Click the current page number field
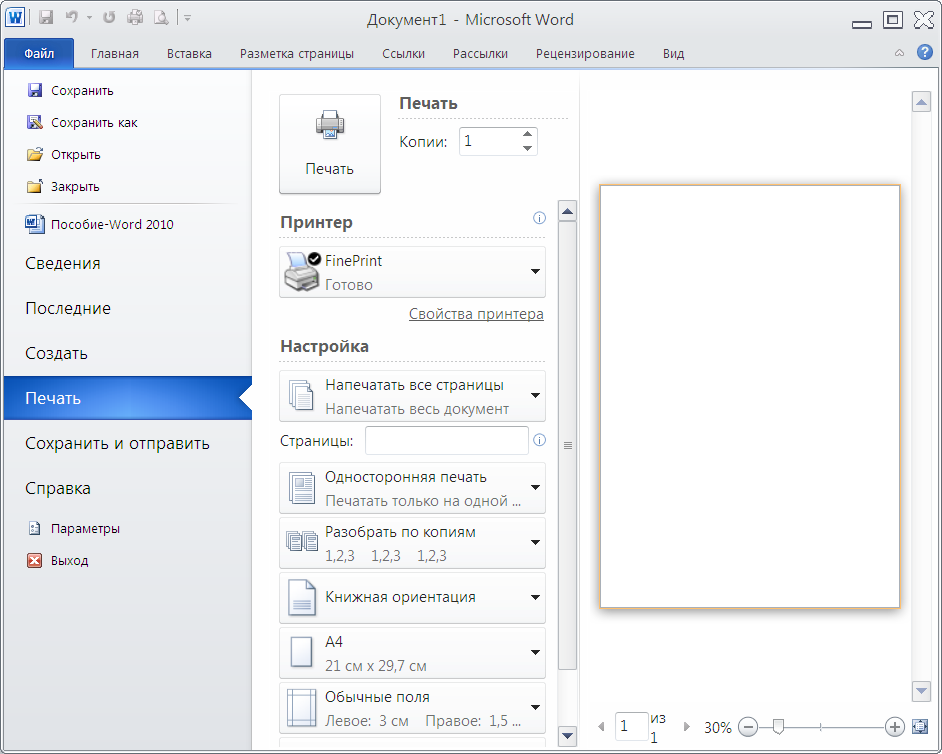 (x=631, y=726)
